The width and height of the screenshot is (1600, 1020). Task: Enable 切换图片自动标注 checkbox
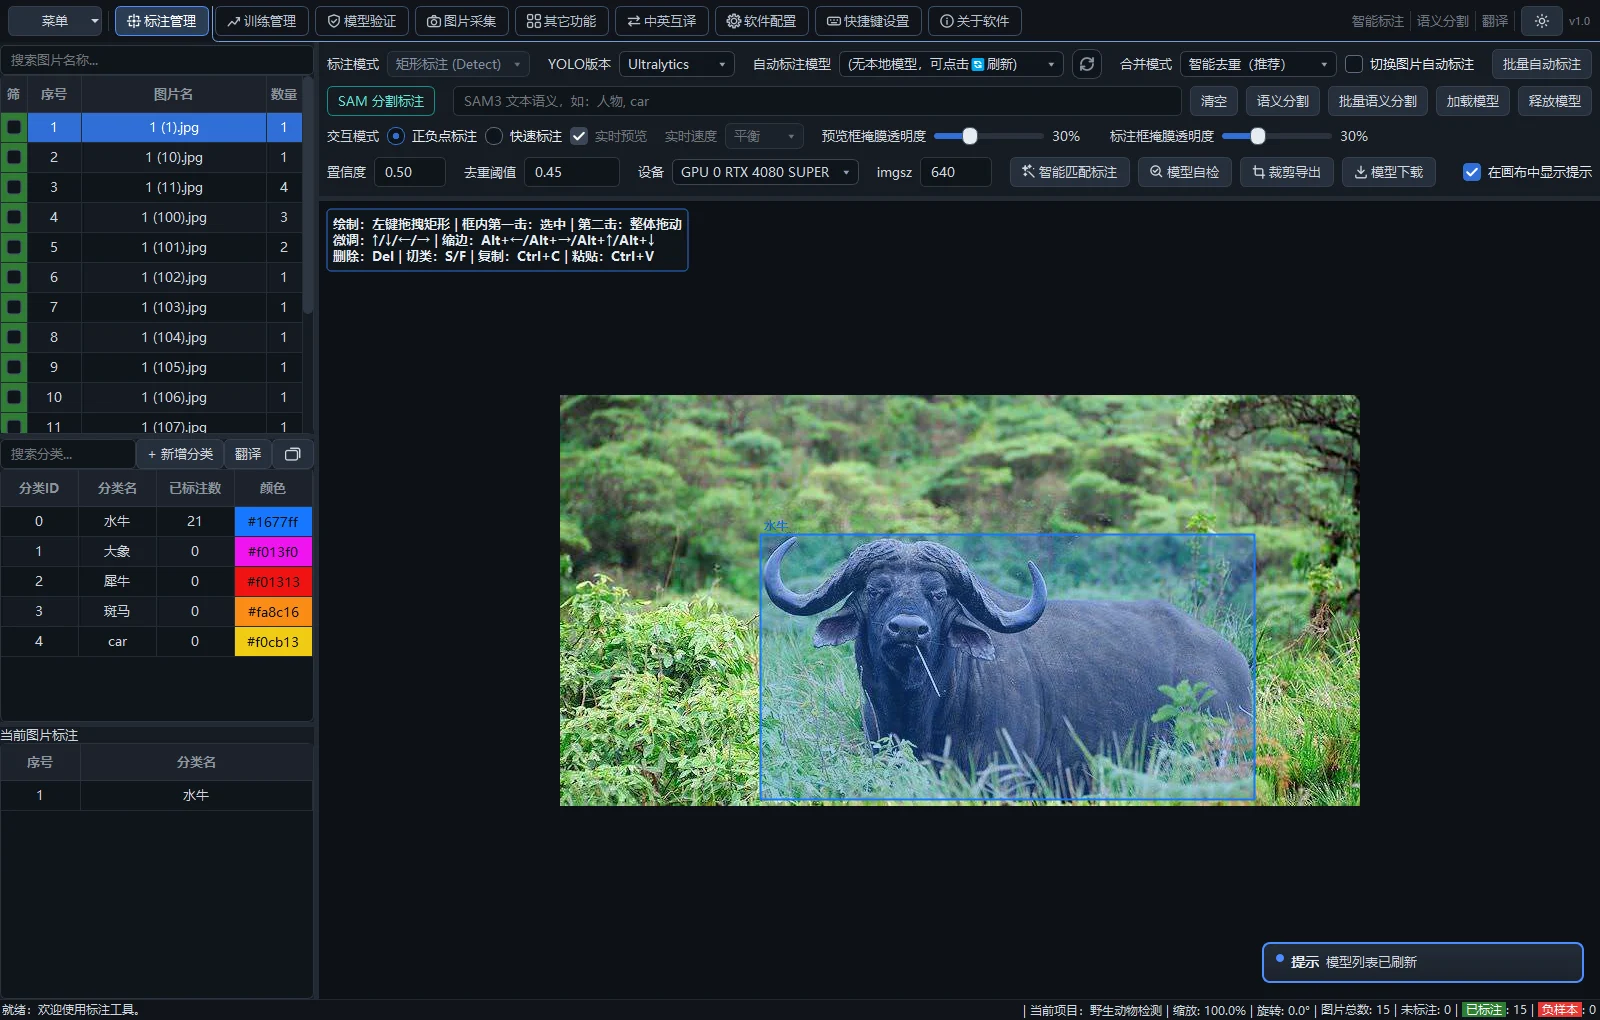coord(1354,64)
